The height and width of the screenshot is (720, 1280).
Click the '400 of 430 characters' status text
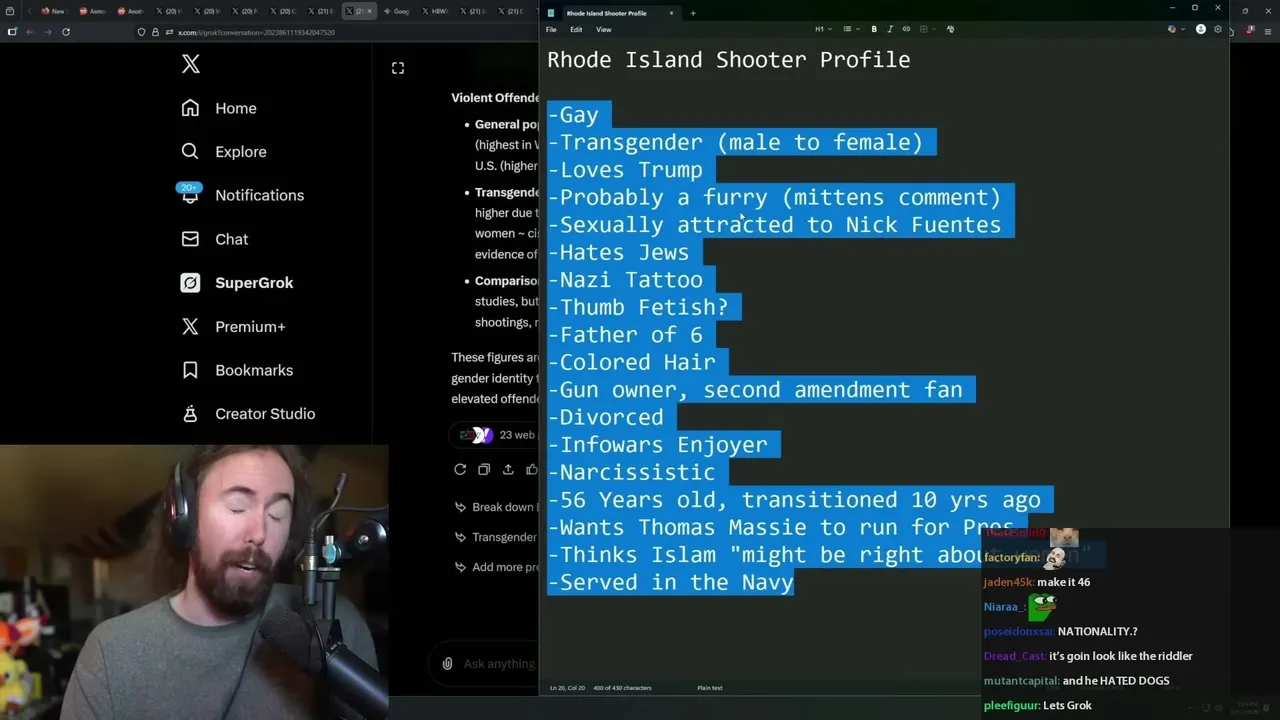(622, 688)
